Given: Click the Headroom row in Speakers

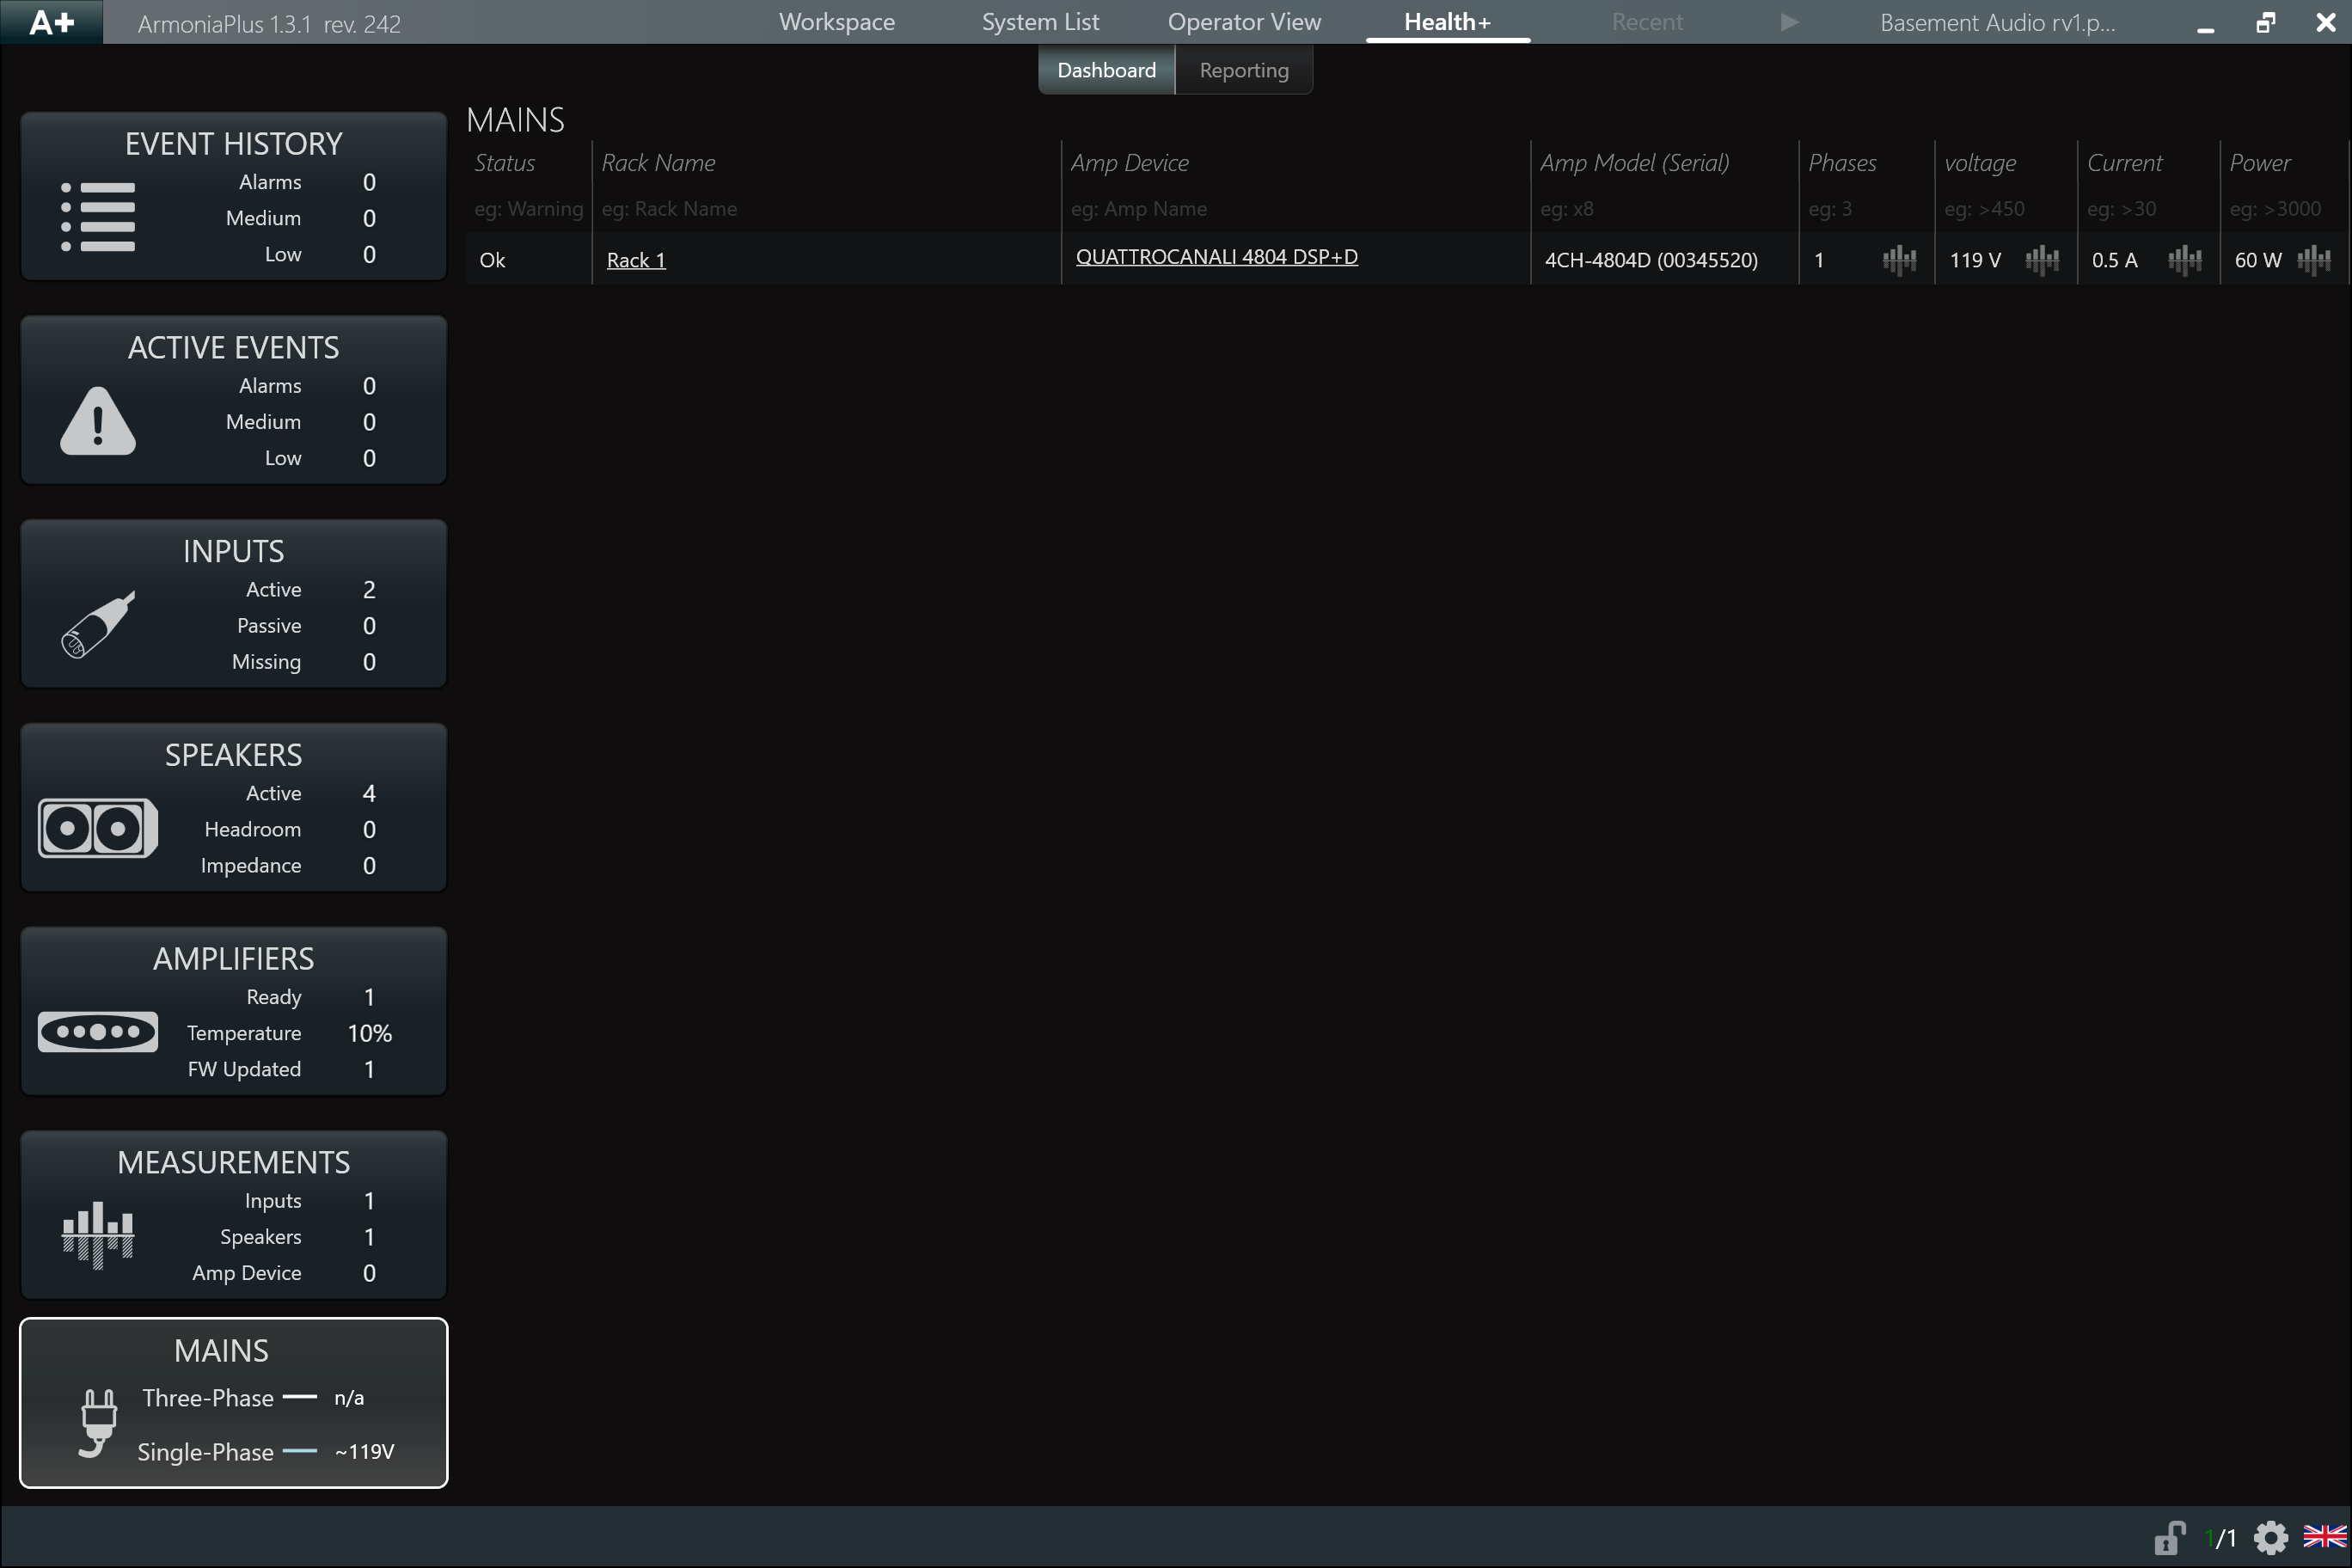Looking at the screenshot, I should (290, 830).
